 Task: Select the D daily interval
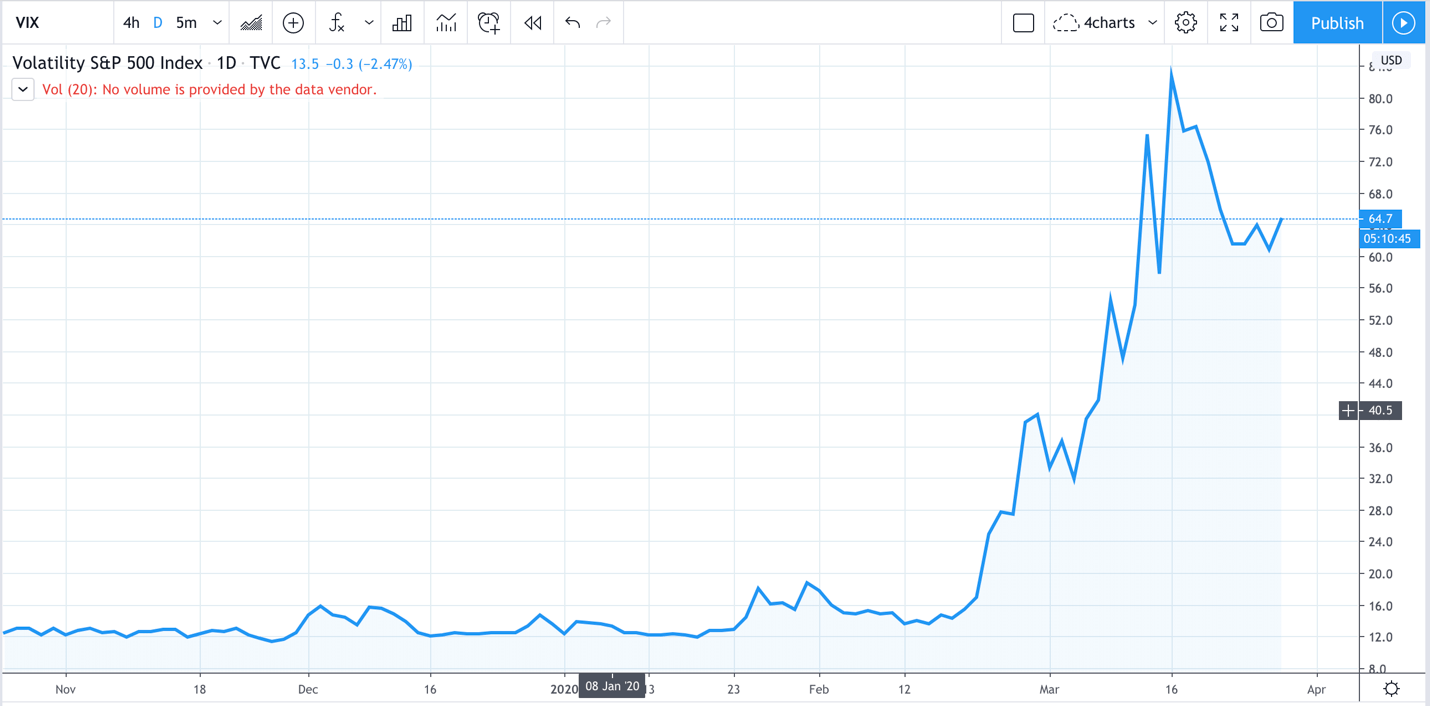point(157,22)
